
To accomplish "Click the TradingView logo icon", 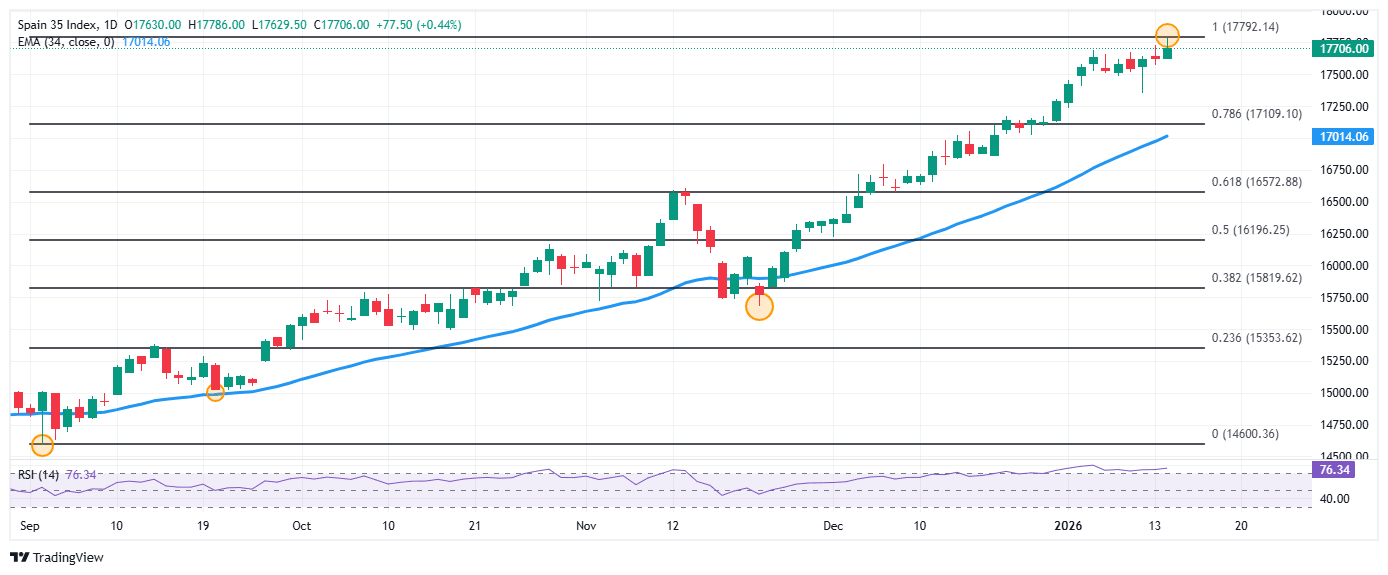I will 20,558.
